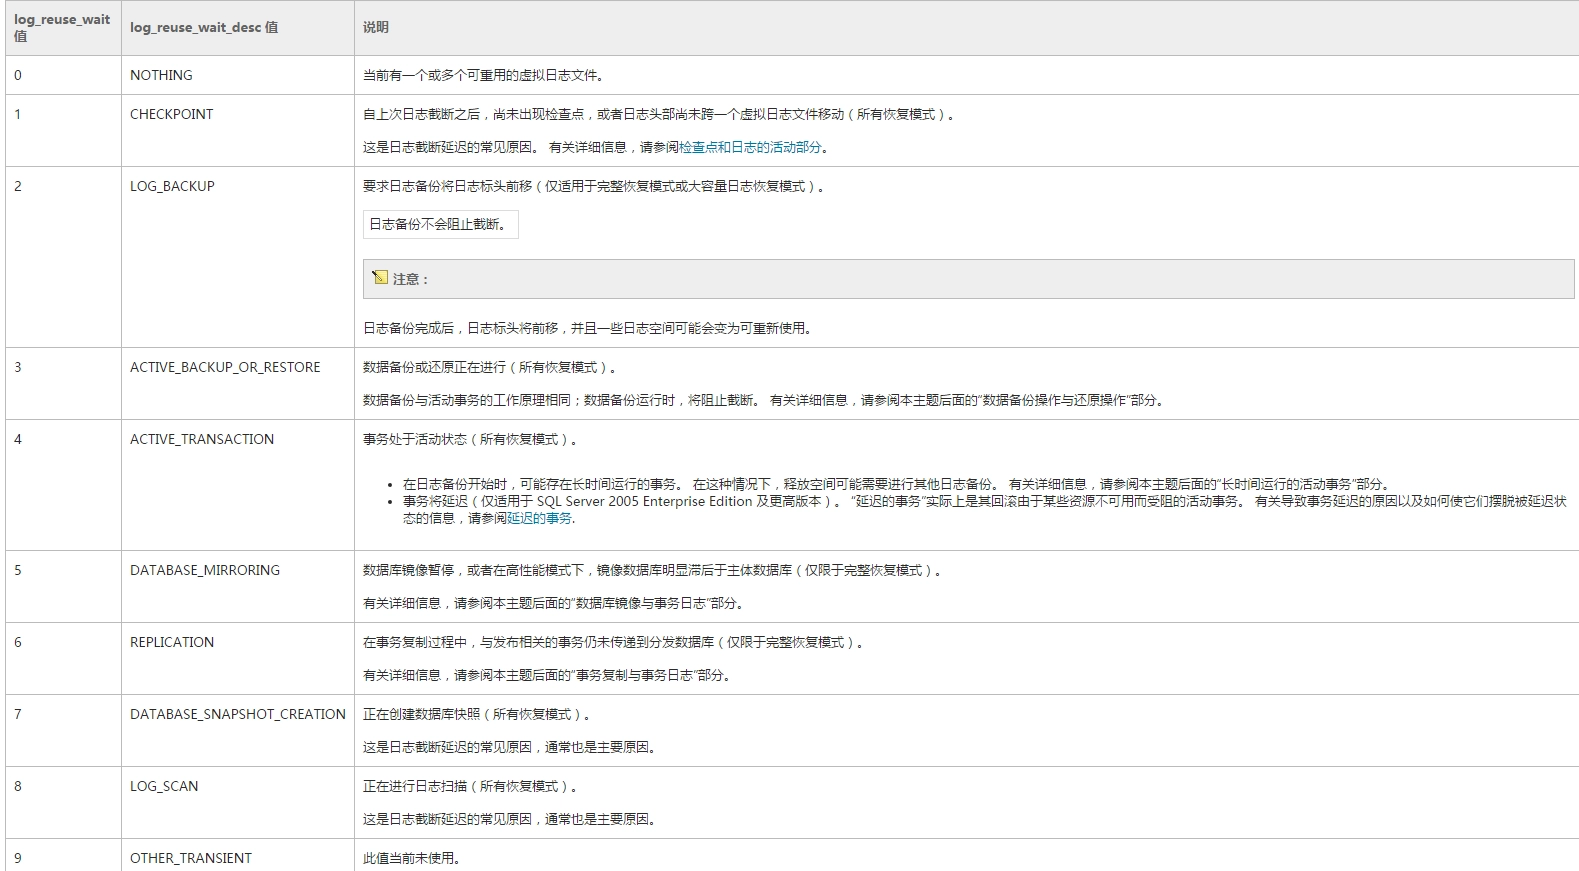Select the ACTIVE_BACKUP_OR_RESTORE cell
Viewport: 1579px width, 871px height.
225,367
